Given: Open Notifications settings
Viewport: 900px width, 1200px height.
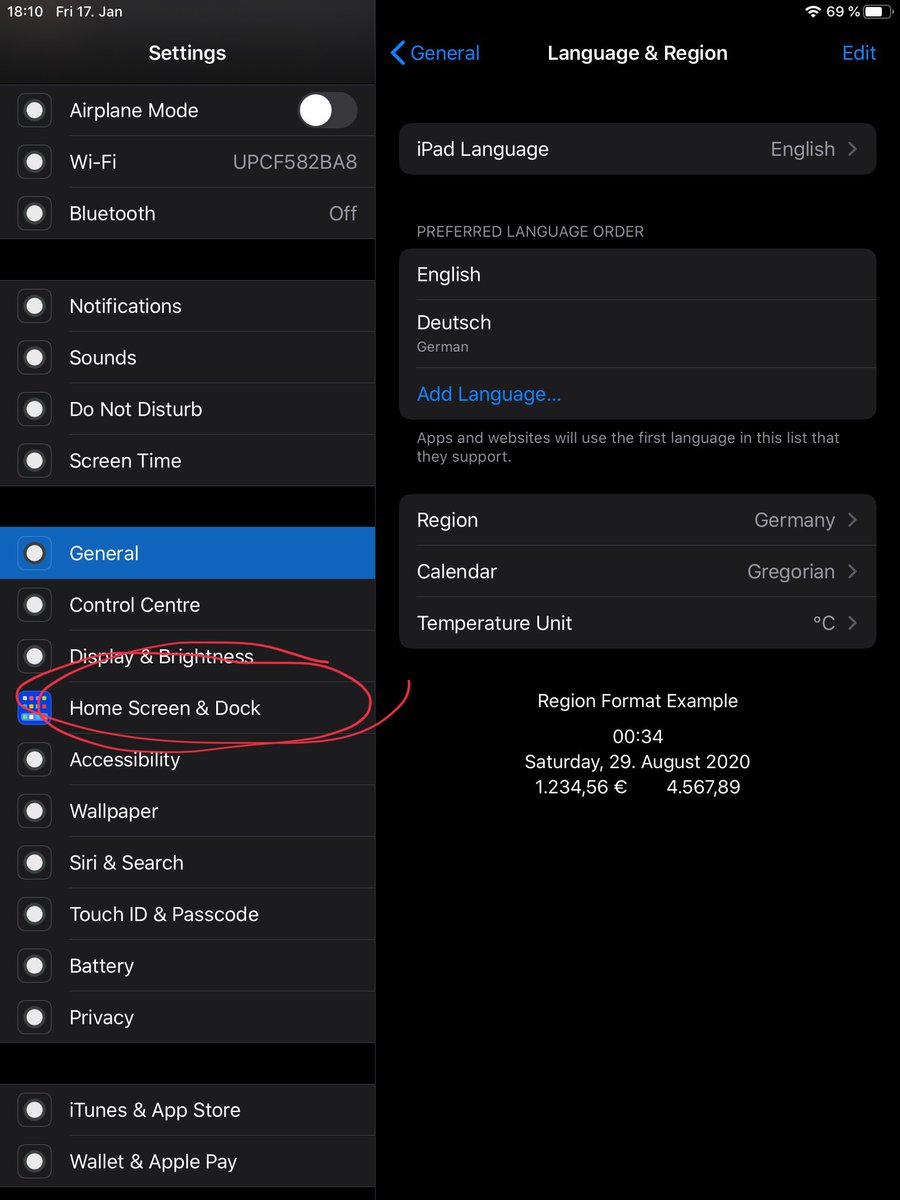Looking at the screenshot, I should (x=187, y=306).
